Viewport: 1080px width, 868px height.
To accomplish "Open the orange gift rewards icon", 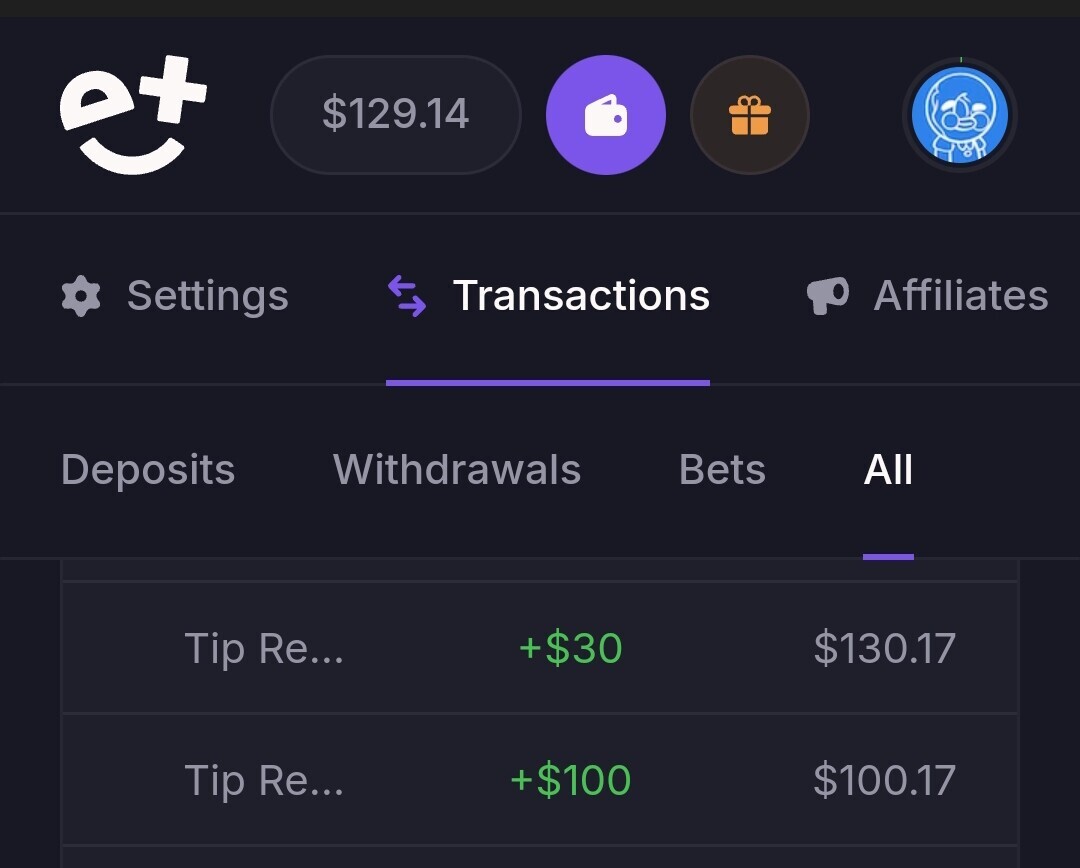I will click(749, 114).
